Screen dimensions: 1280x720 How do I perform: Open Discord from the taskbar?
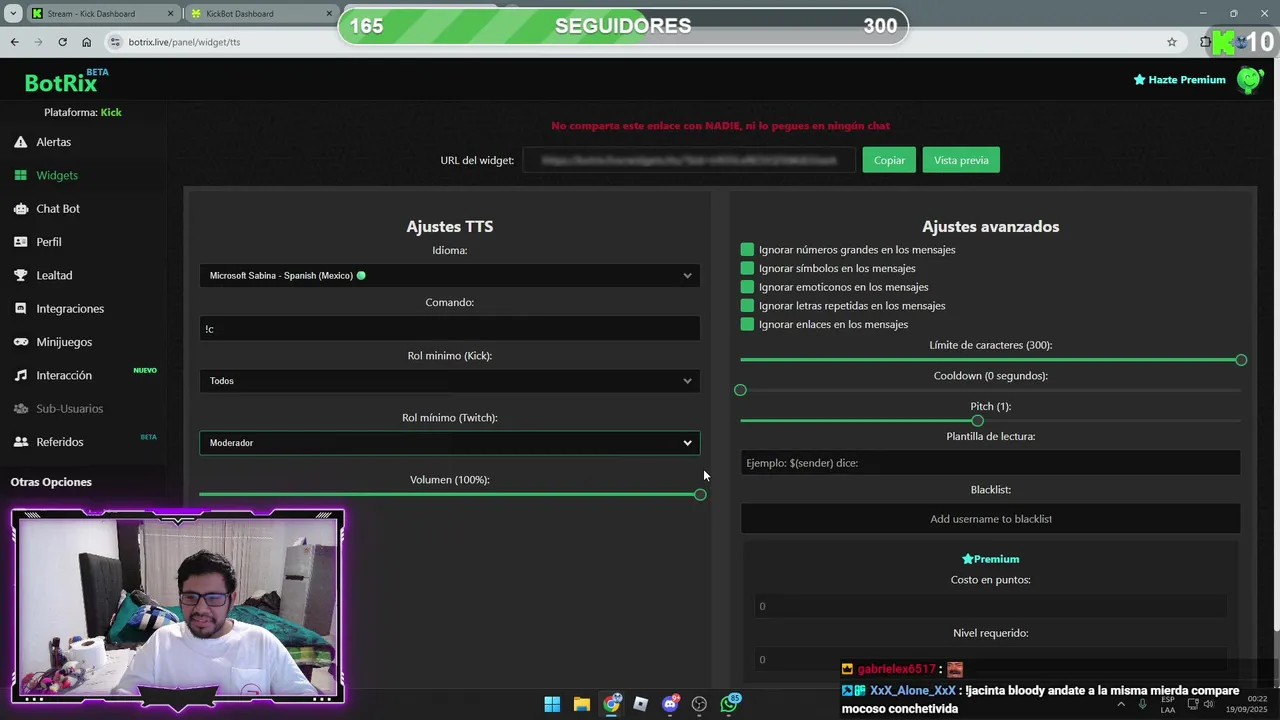pyautogui.click(x=670, y=704)
